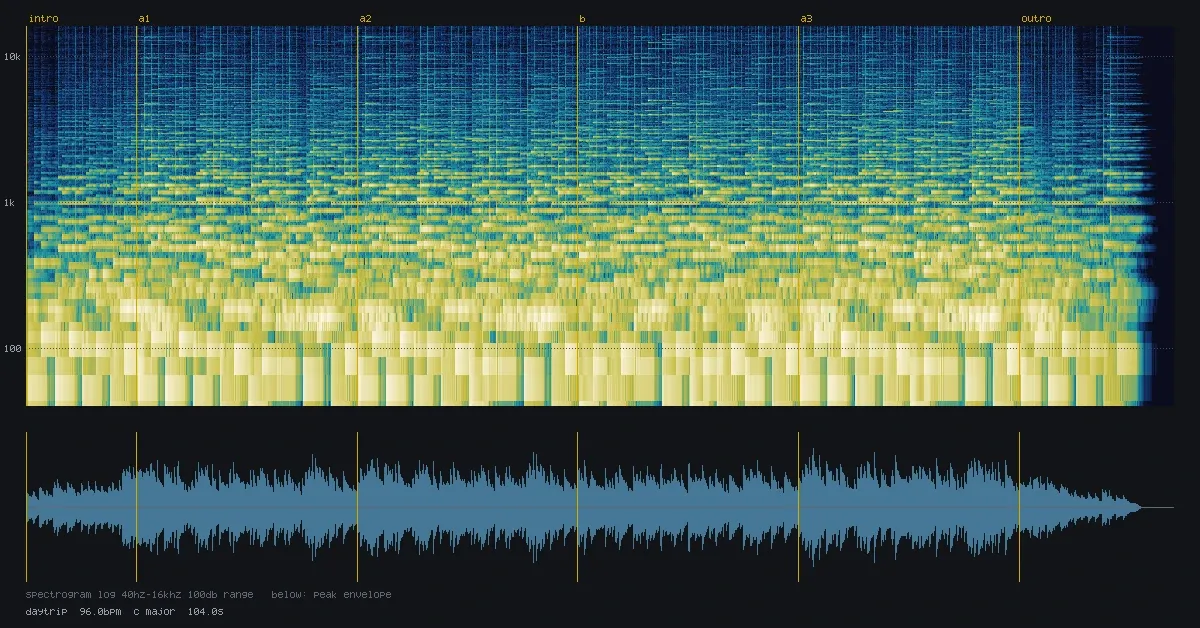This screenshot has width=1200, height=628.
Task: Select the "b" section marker label
Action: pos(582,19)
